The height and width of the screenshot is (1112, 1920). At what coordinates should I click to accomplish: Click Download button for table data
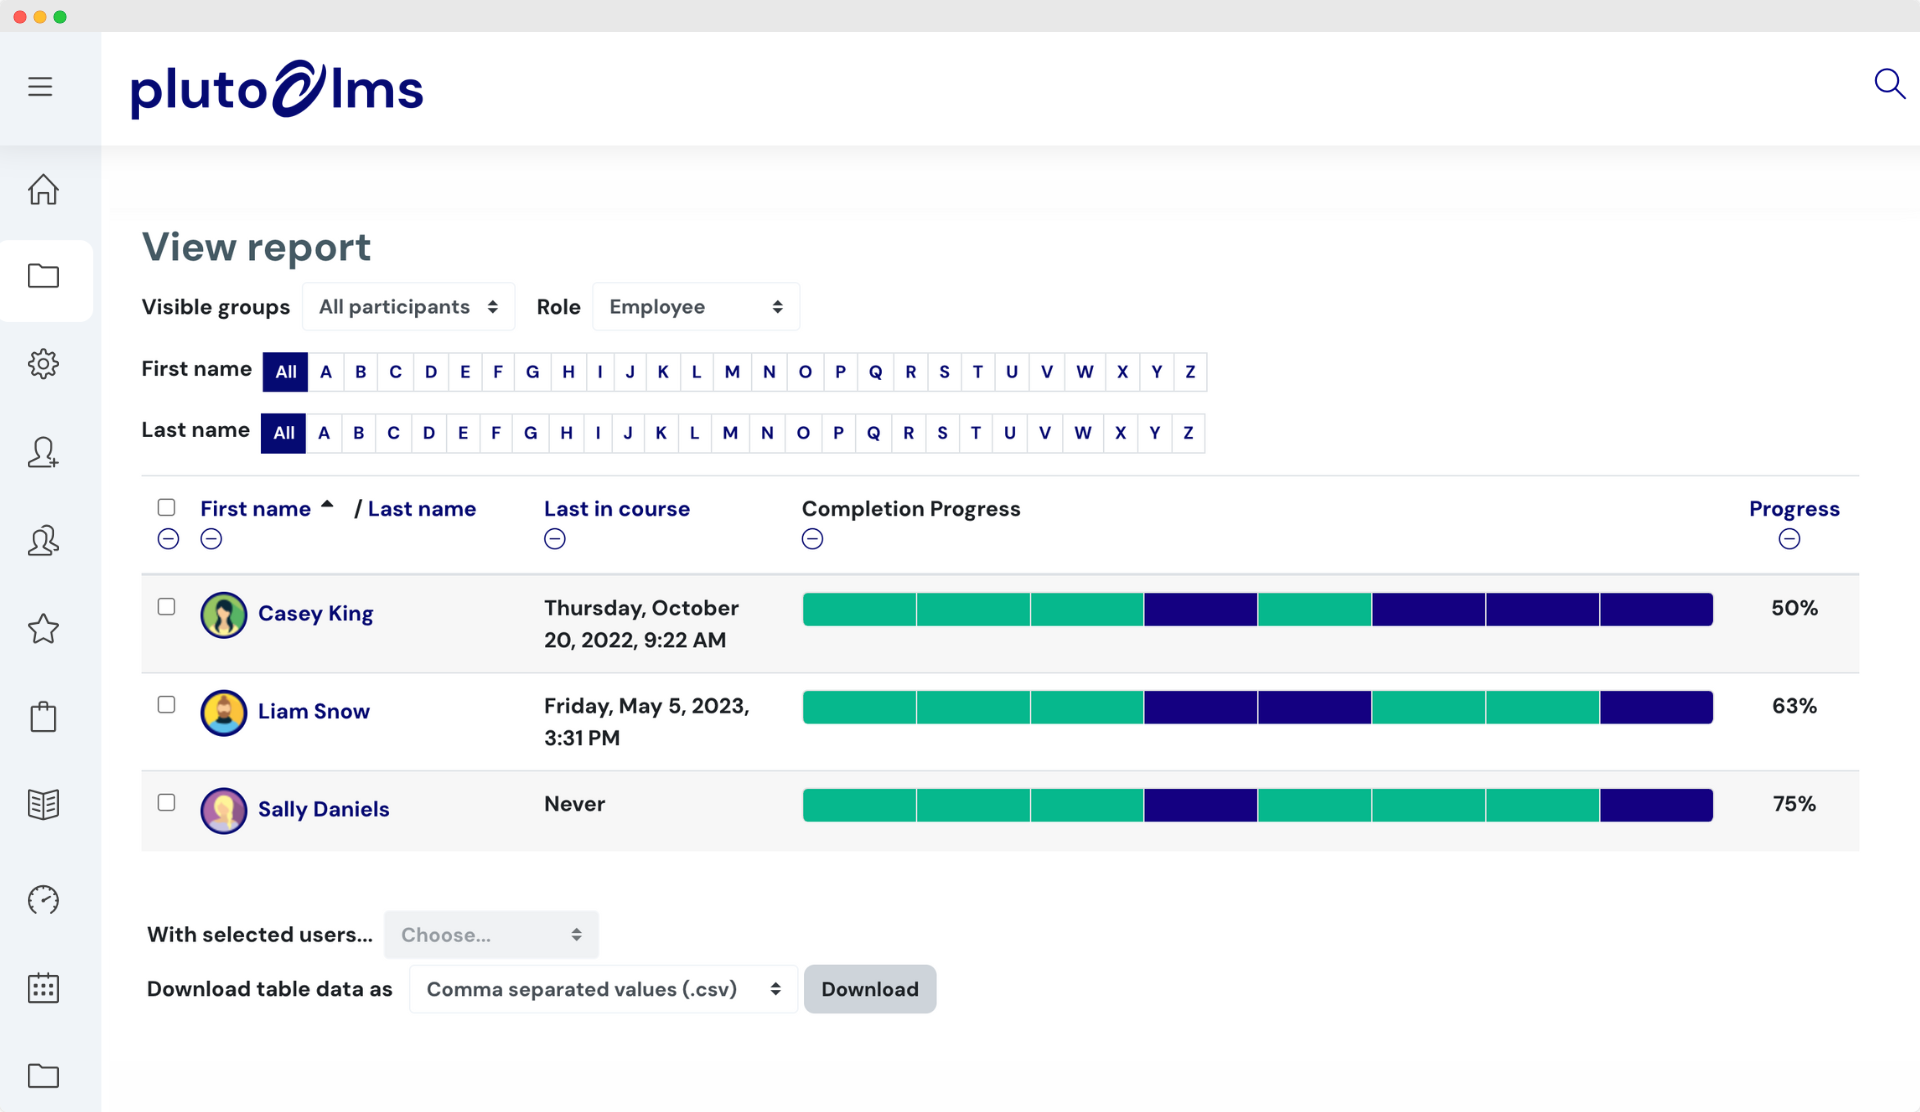tap(869, 989)
